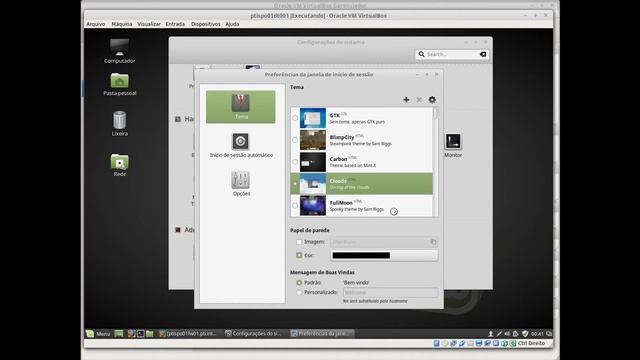Screen dimensions: 640x360
Task: Click the 'Steampunk theme by Sam Riggs' text
Action: tap(360, 144)
